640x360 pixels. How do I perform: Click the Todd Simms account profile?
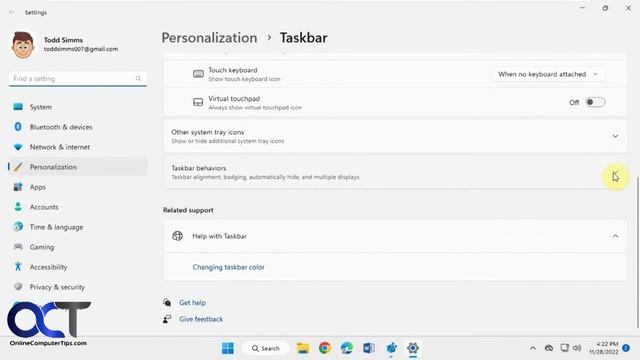(64, 44)
